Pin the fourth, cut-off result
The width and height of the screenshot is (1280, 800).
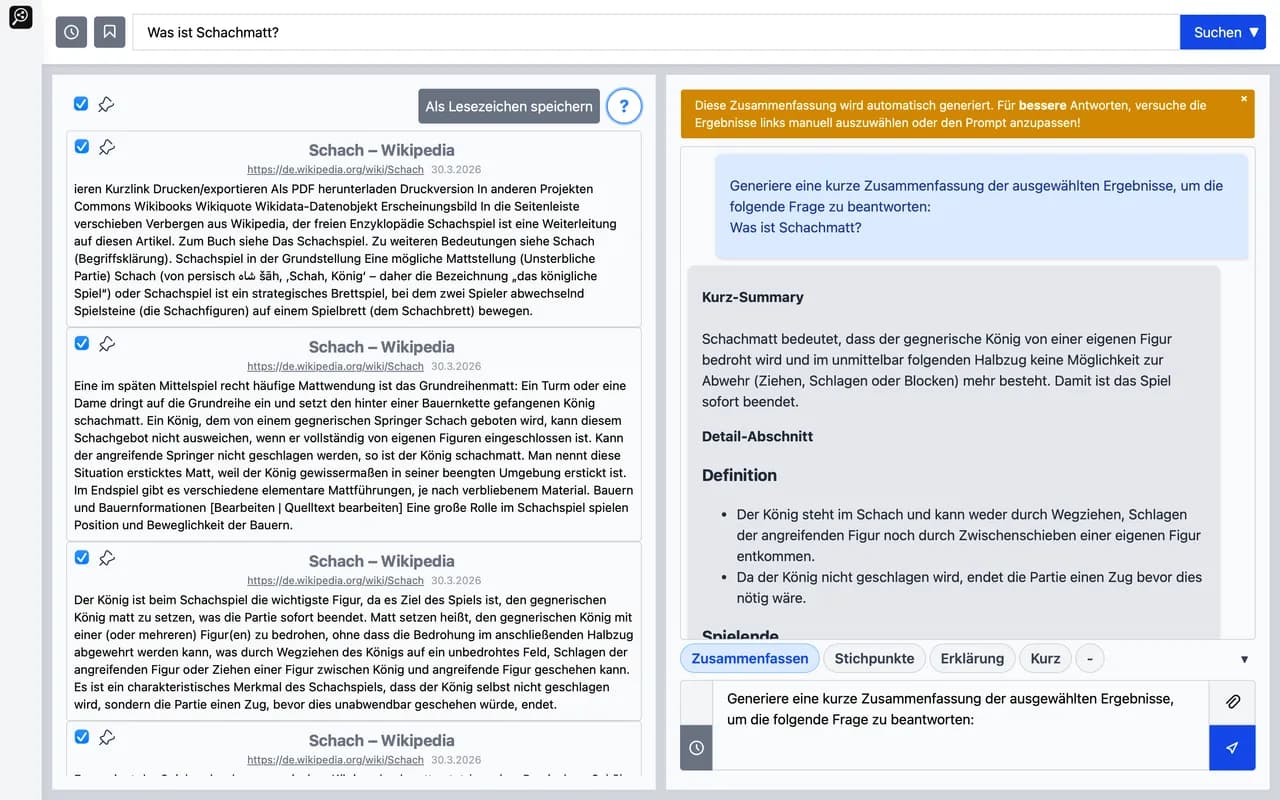(x=107, y=738)
